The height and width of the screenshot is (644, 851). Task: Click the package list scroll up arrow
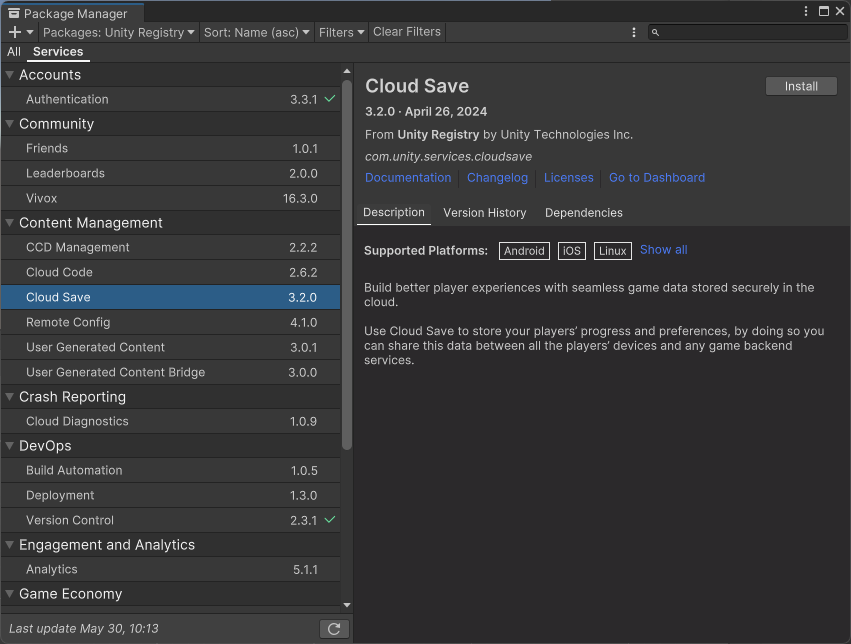347,71
